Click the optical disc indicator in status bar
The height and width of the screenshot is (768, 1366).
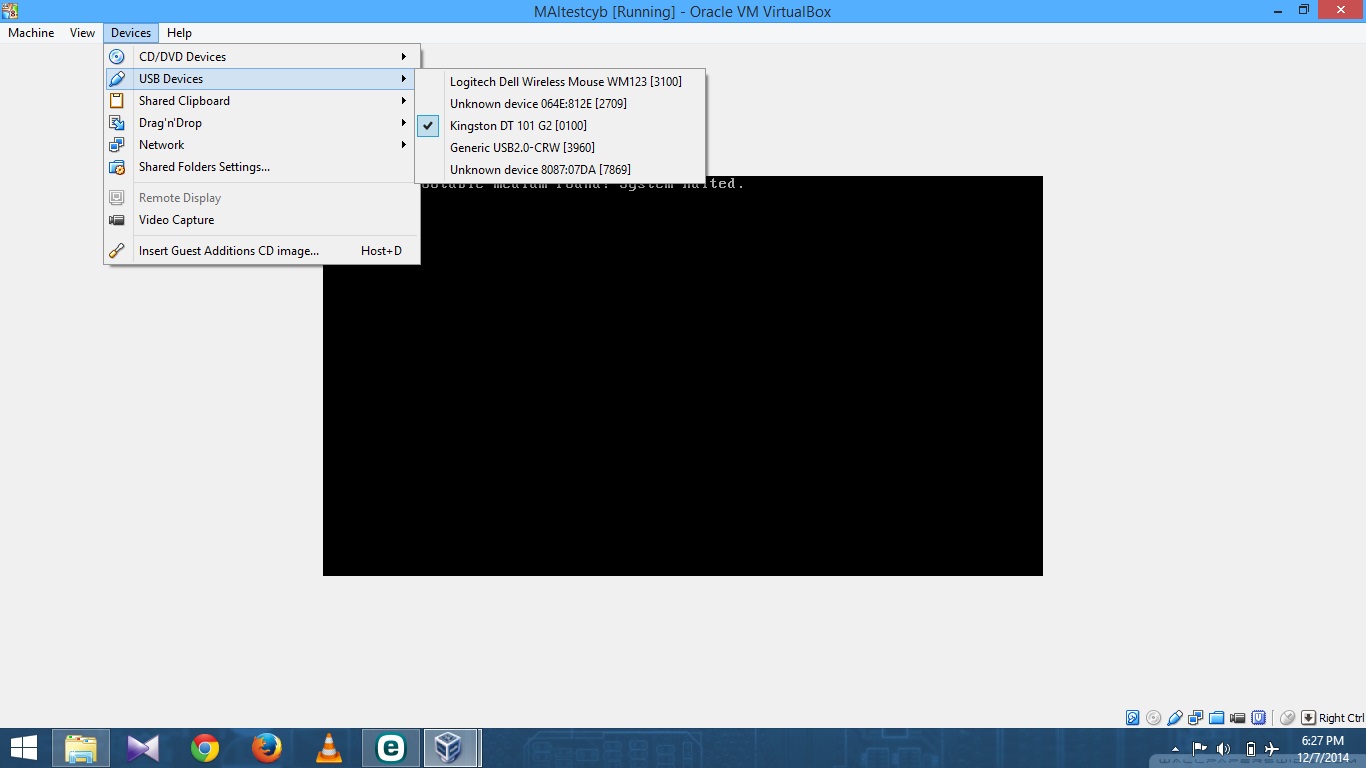click(1154, 718)
